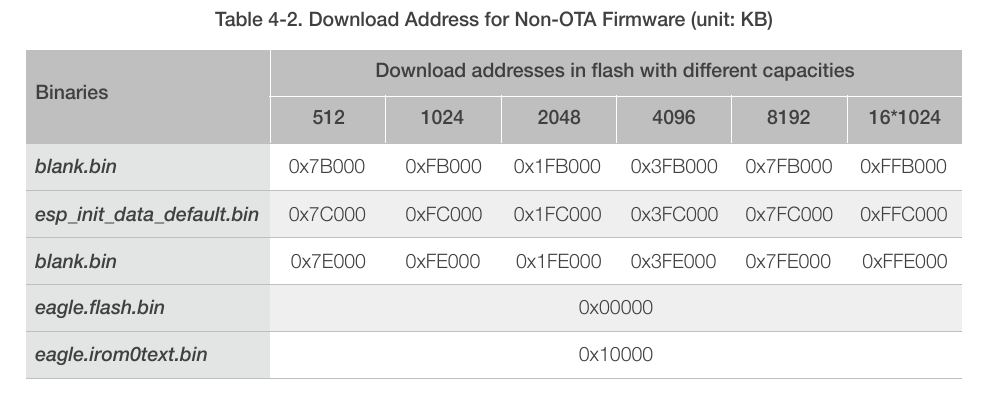Screen dimensions: 986x393
Task: Click the 0x1FE000 address cell
Action: coord(558,262)
